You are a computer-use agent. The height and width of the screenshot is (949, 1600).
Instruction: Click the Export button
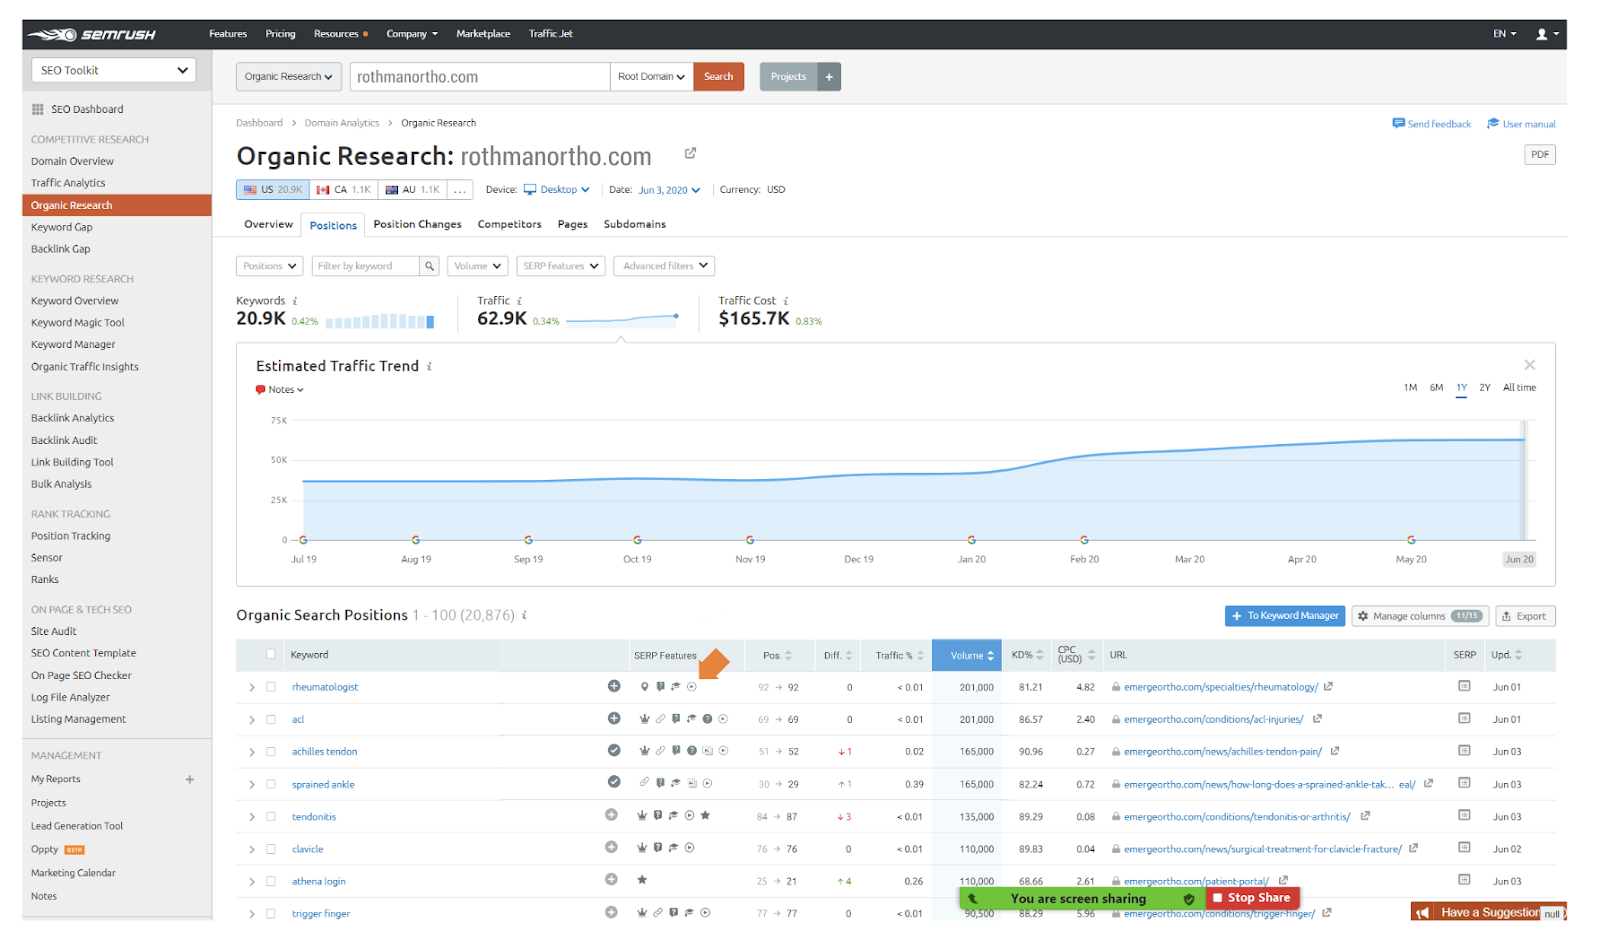[1524, 616]
